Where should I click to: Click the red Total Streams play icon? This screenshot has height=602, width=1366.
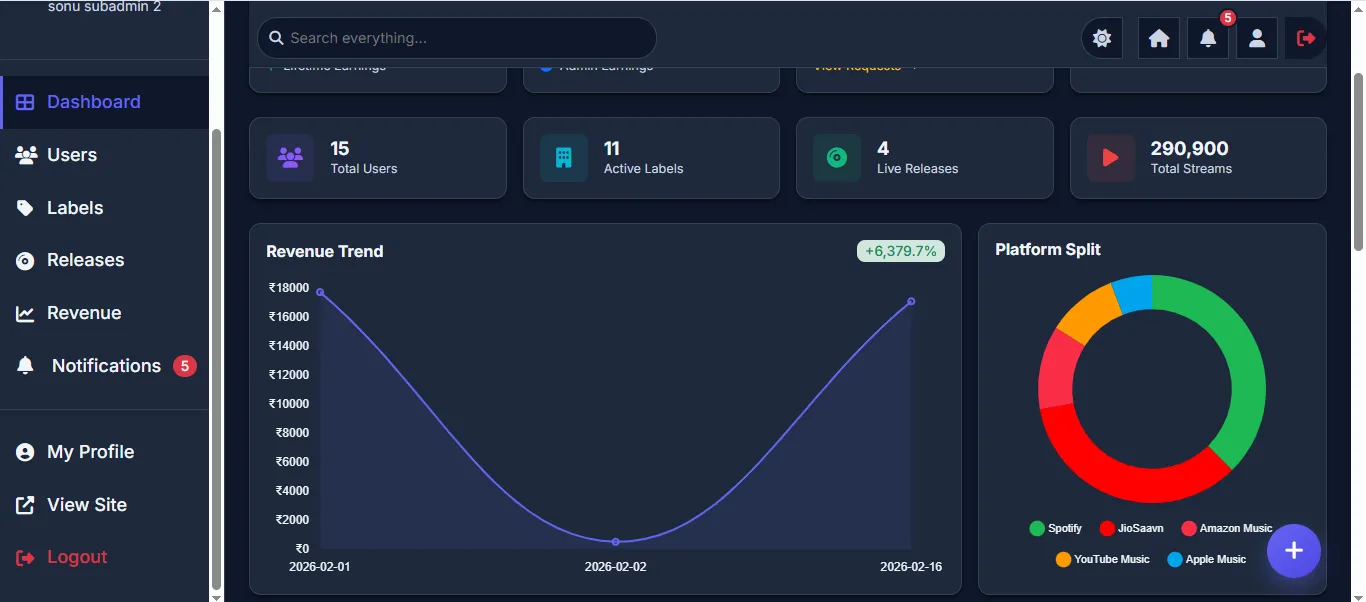(x=1111, y=158)
